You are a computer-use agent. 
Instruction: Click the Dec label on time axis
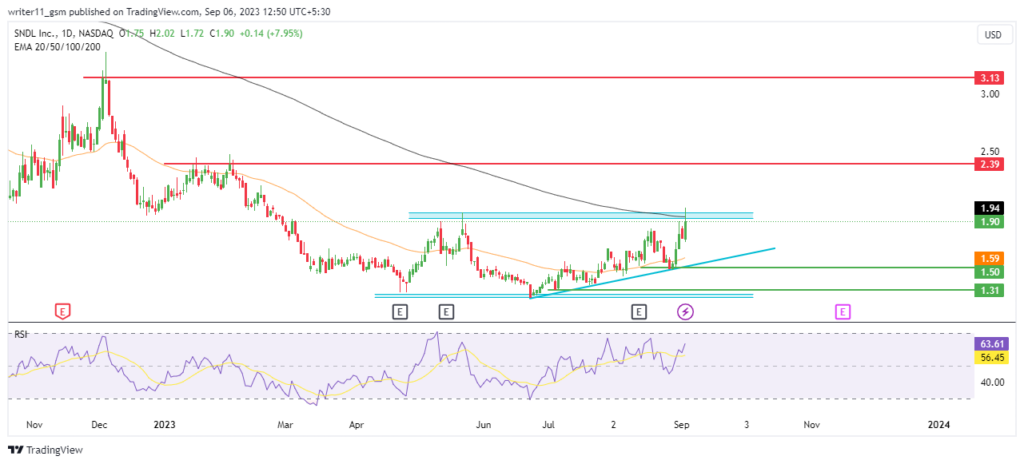[x=99, y=425]
